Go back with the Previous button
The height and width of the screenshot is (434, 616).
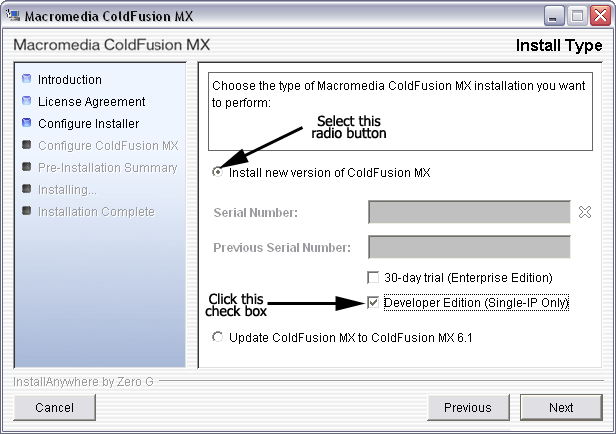467,407
